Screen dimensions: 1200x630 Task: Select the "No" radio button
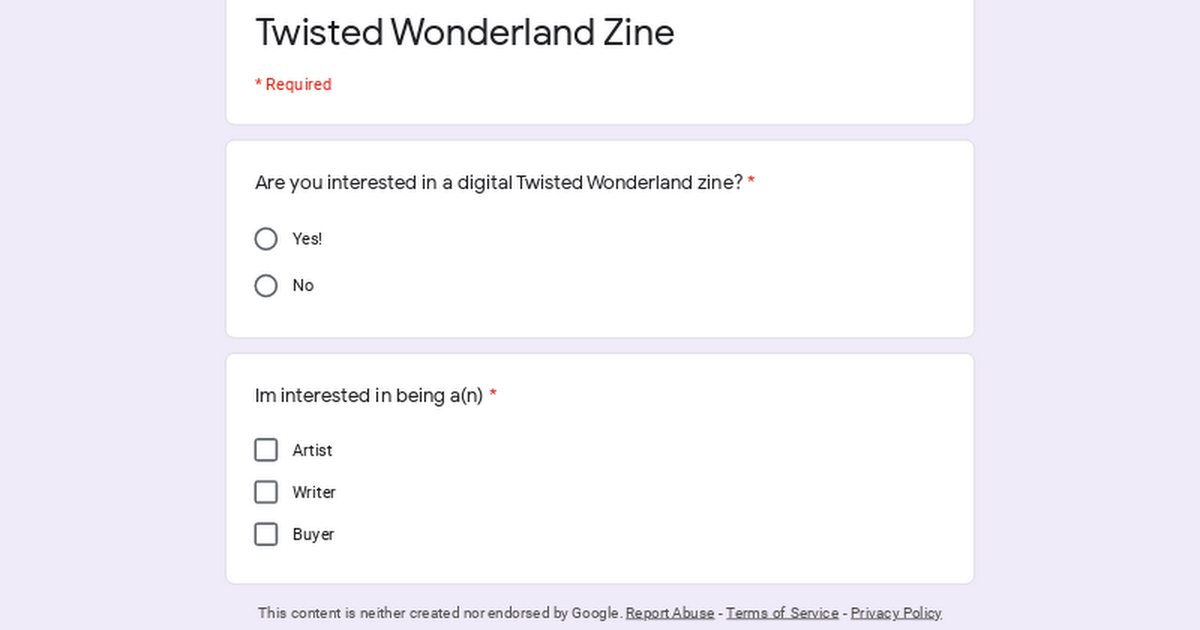266,286
